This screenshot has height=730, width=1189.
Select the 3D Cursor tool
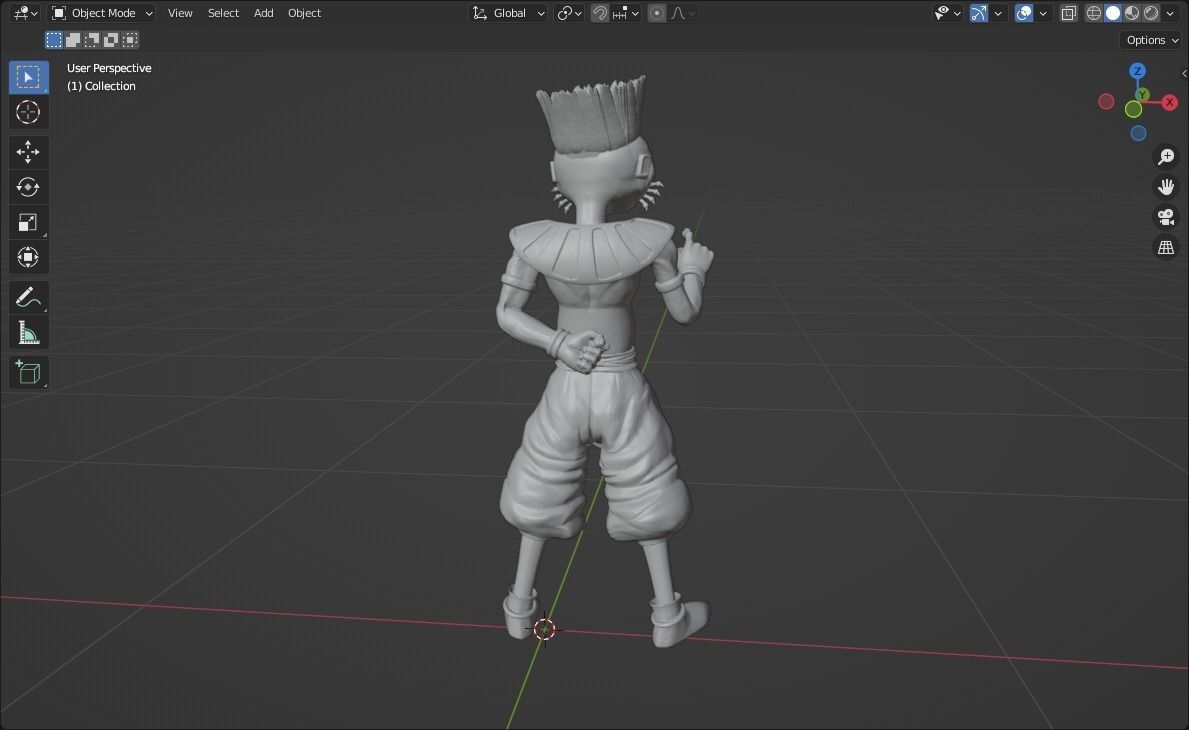[x=28, y=112]
